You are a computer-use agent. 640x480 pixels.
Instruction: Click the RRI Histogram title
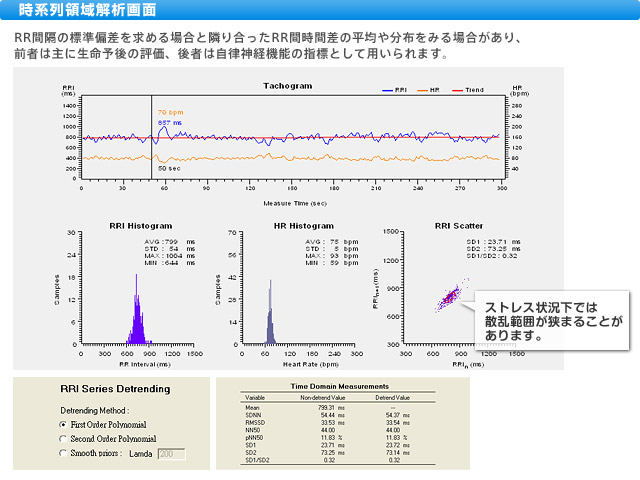coord(141,226)
